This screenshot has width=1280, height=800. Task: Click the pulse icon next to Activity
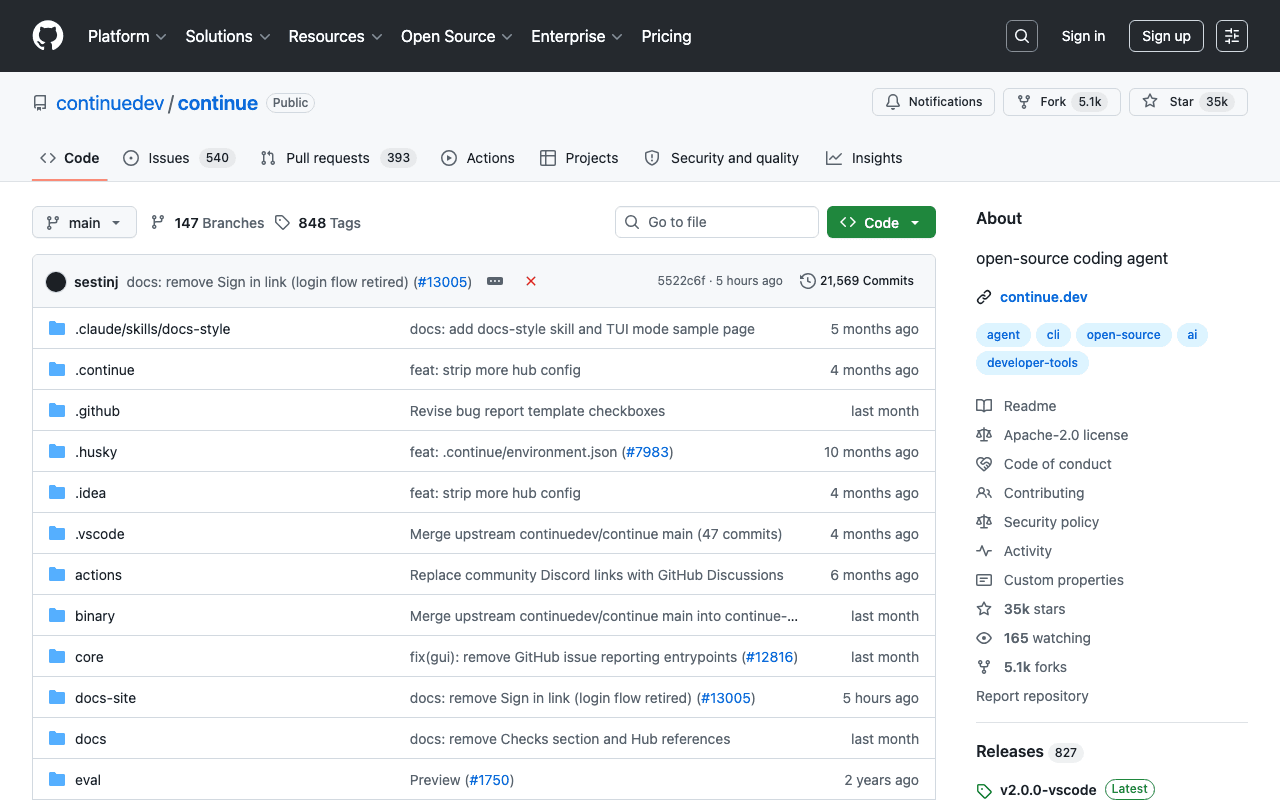point(984,551)
